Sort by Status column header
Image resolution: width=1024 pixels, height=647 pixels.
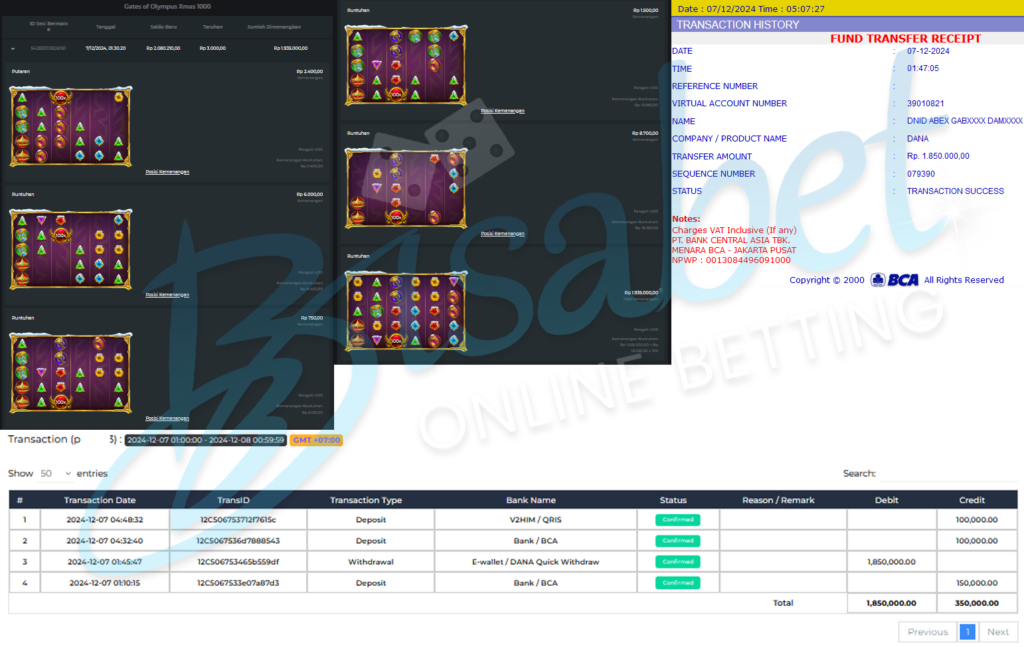(673, 500)
